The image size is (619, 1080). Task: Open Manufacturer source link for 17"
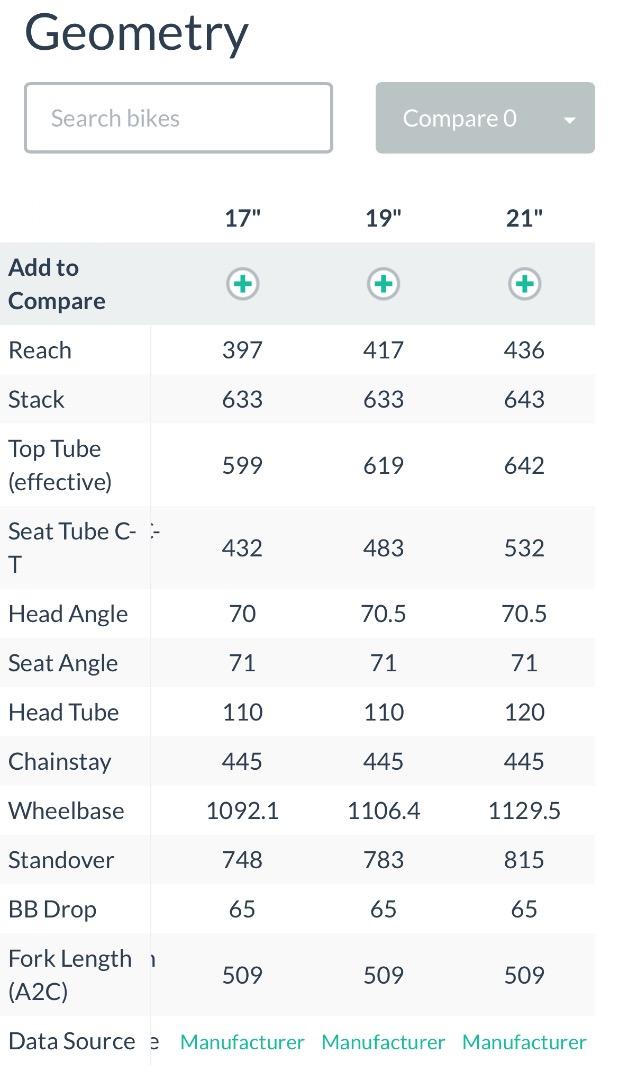[x=242, y=1042]
